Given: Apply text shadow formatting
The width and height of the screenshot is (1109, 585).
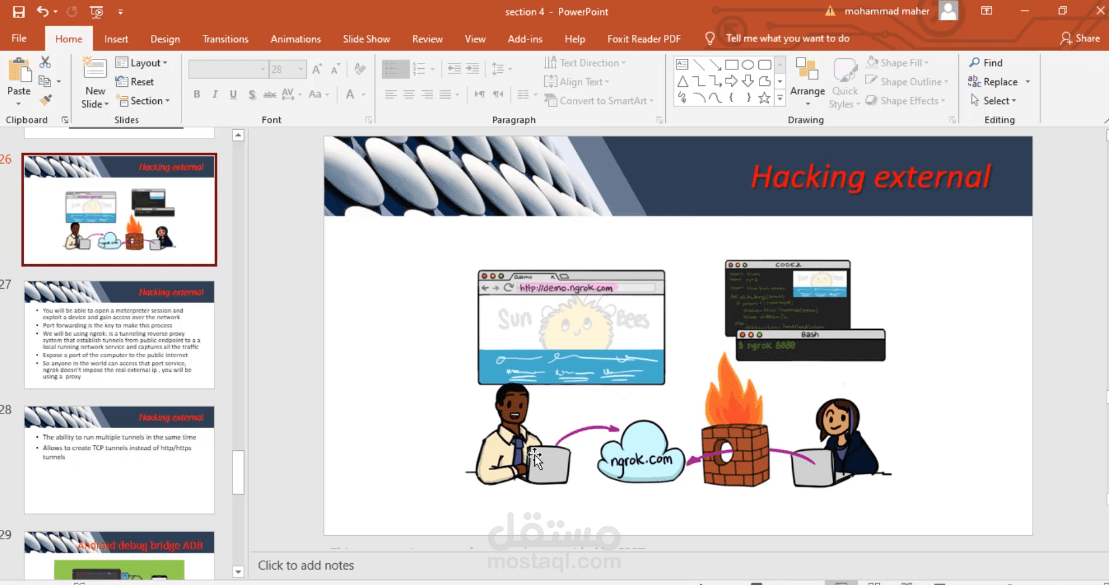Looking at the screenshot, I should pos(251,94).
